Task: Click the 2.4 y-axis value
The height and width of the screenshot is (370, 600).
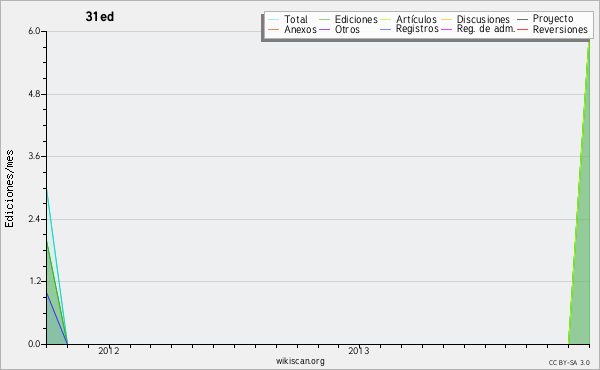Action: (x=34, y=219)
